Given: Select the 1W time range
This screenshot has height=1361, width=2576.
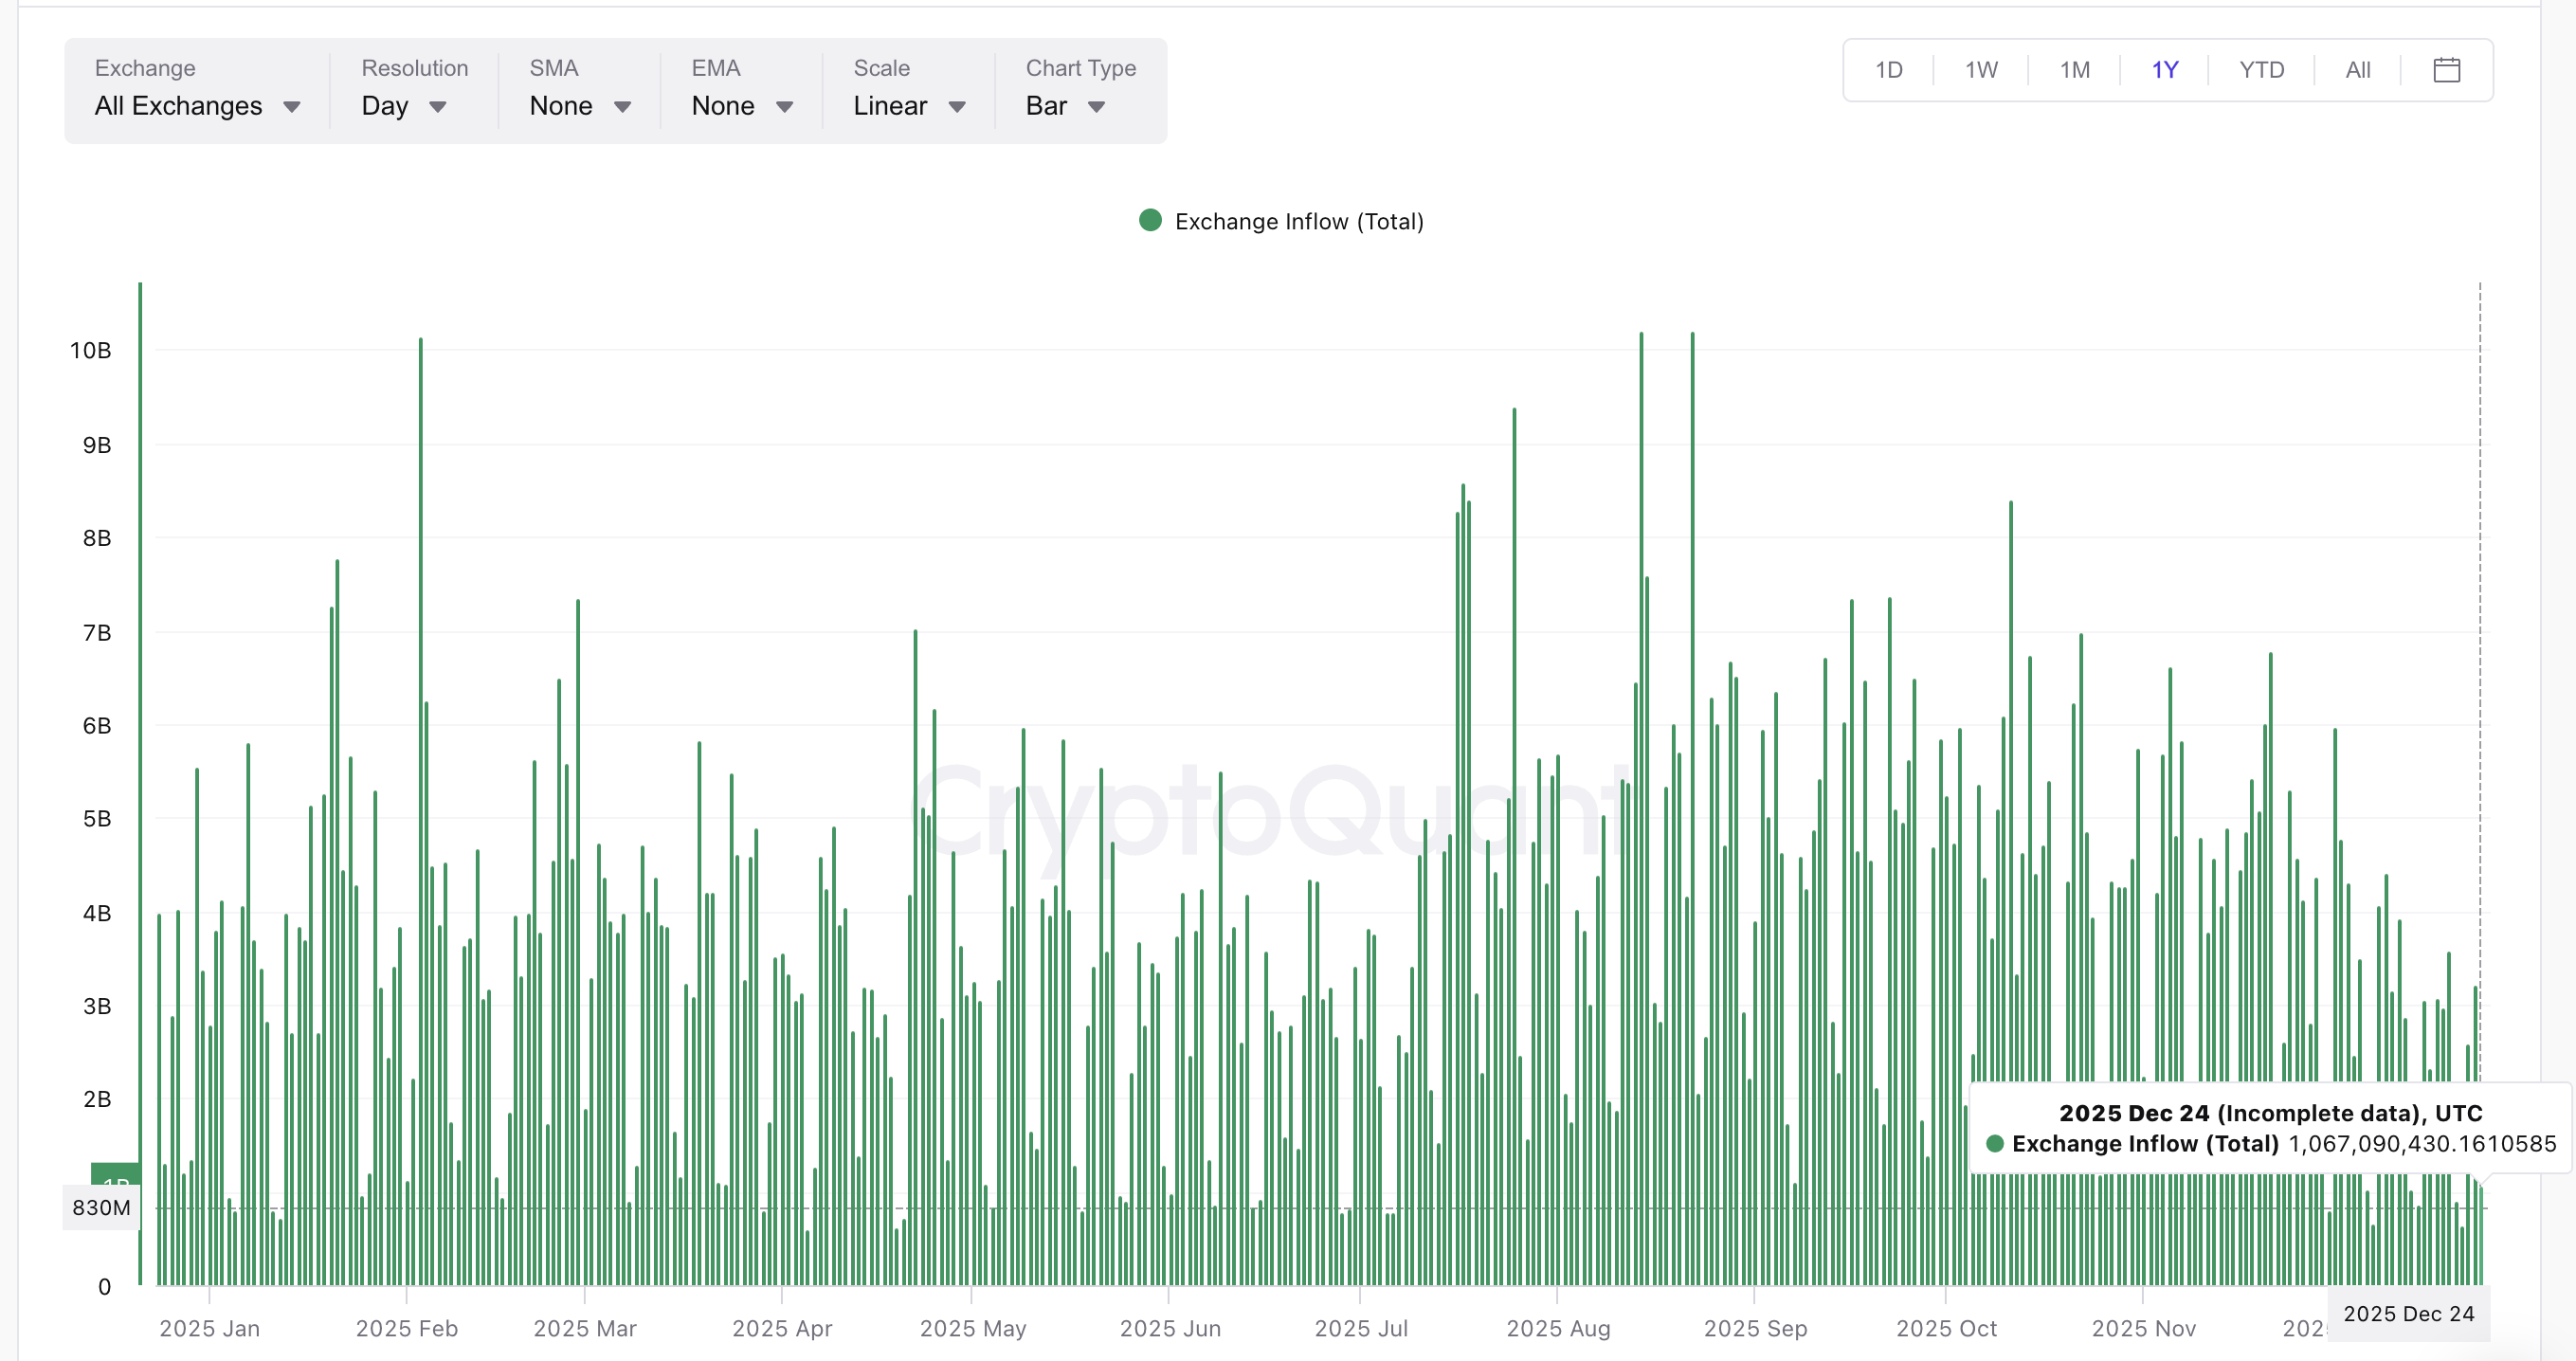Looking at the screenshot, I should click(1980, 70).
